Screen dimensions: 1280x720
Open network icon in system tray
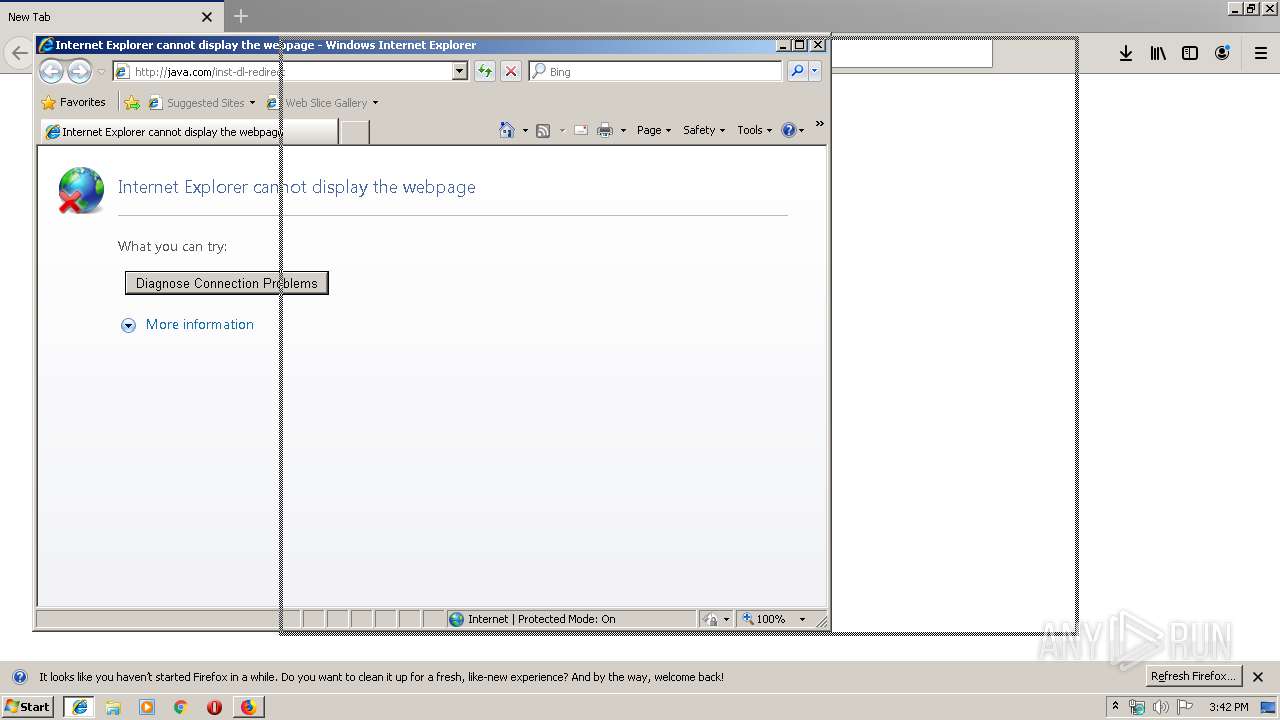[1137, 707]
